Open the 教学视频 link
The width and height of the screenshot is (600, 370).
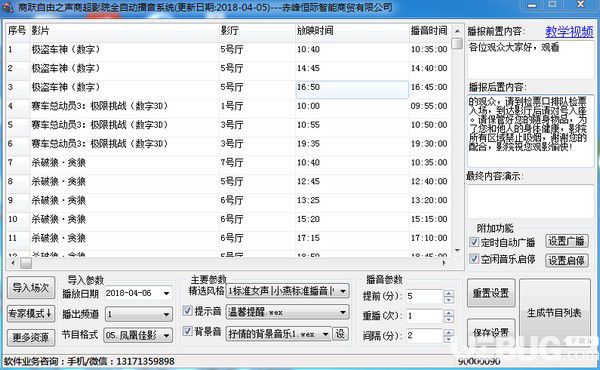coord(569,32)
